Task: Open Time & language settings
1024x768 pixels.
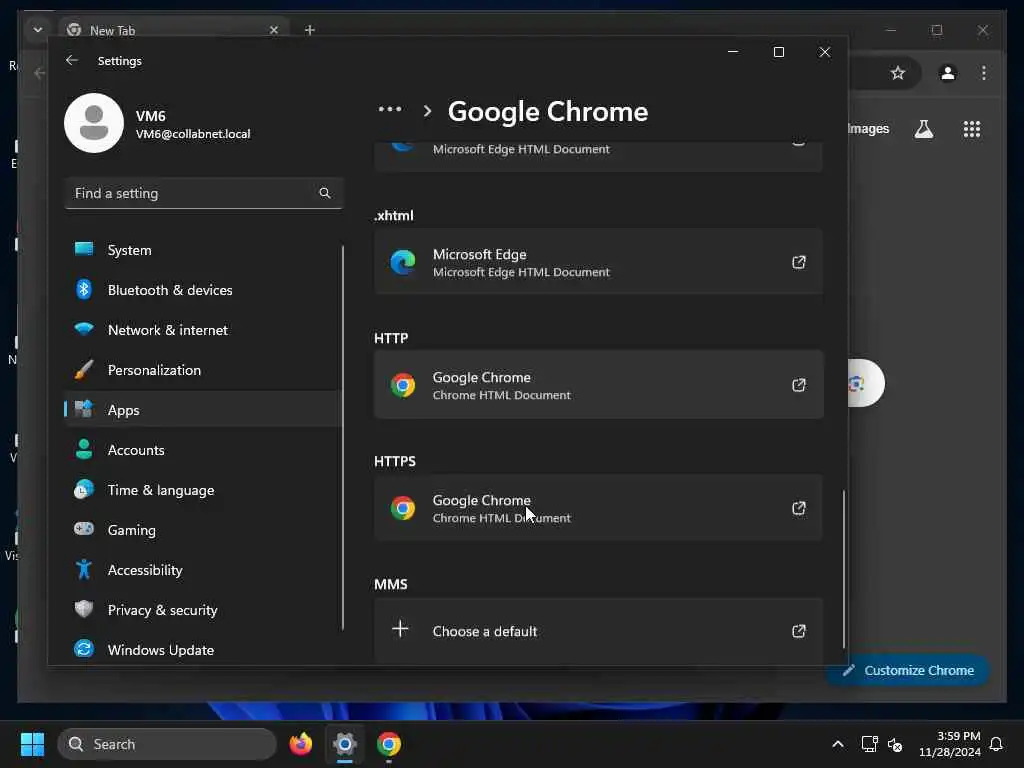Action: (x=204, y=490)
